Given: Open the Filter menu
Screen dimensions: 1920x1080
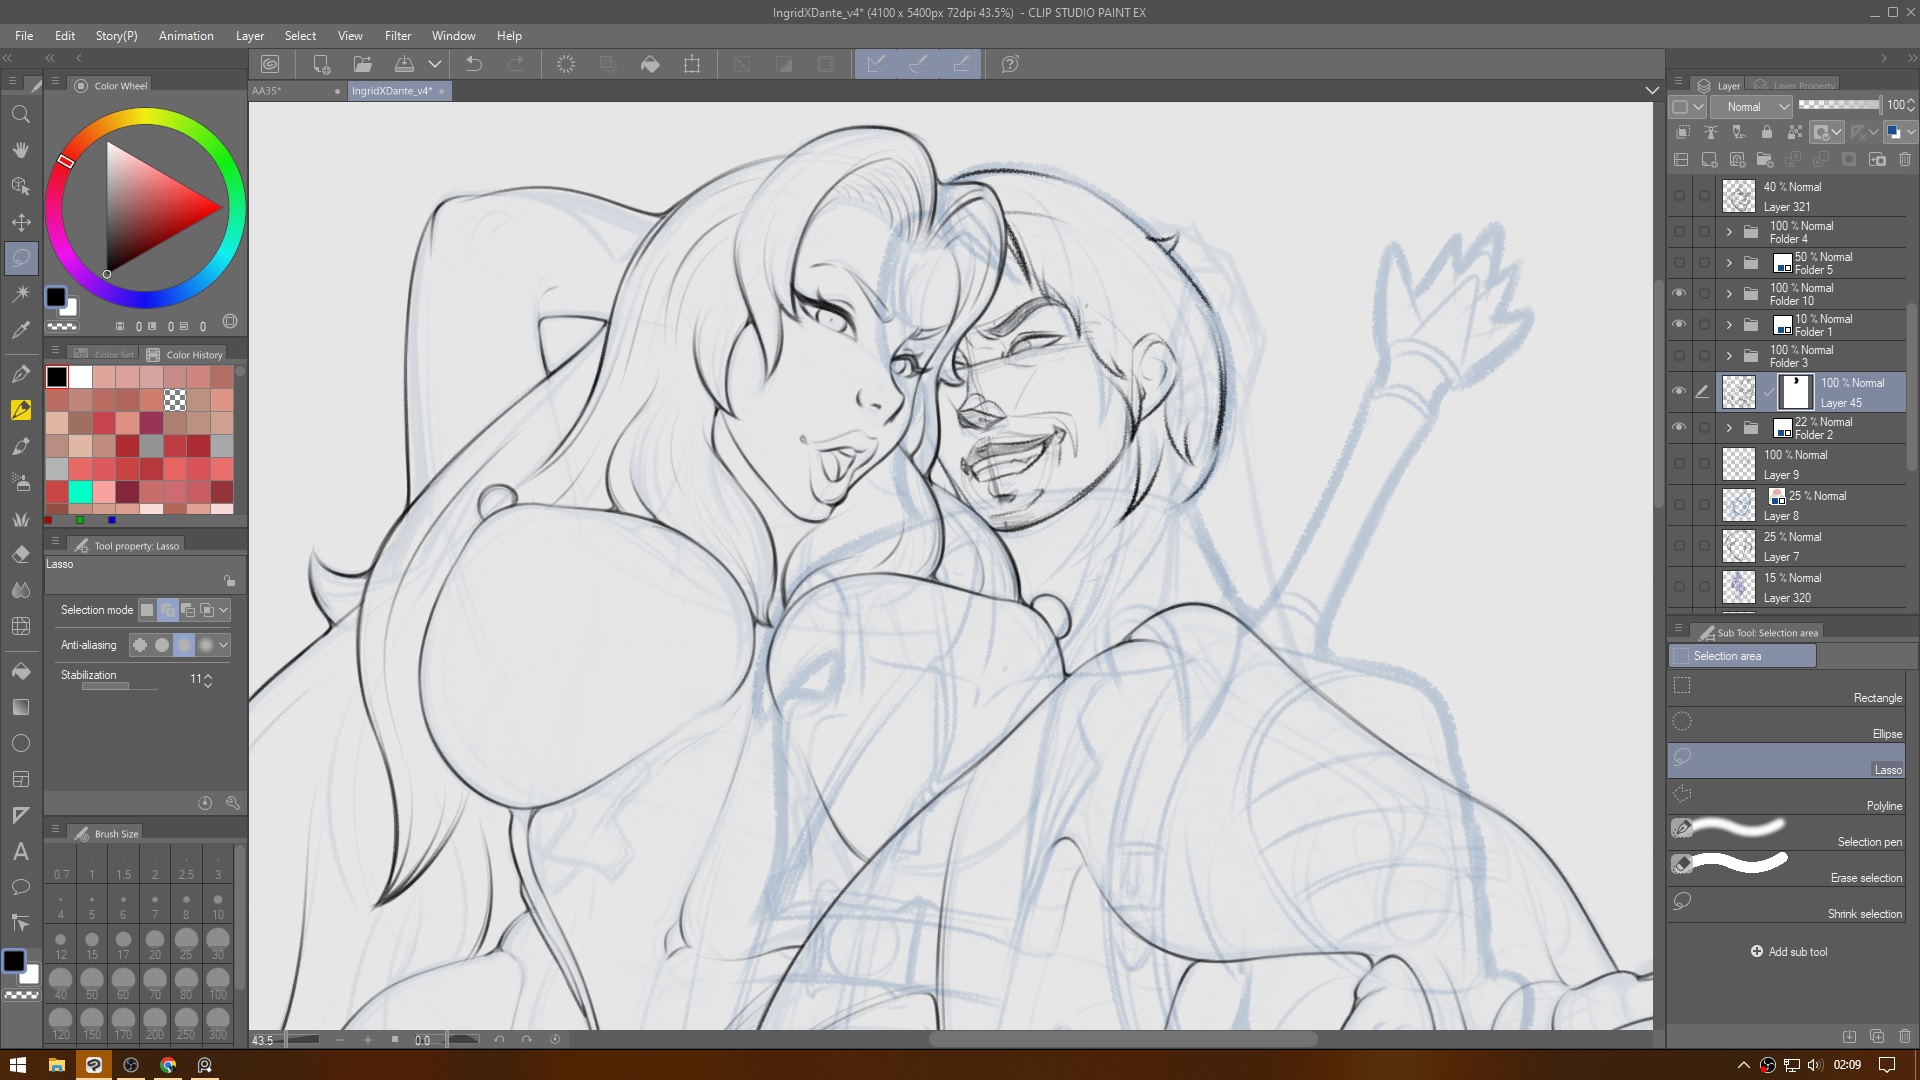Looking at the screenshot, I should tap(398, 36).
